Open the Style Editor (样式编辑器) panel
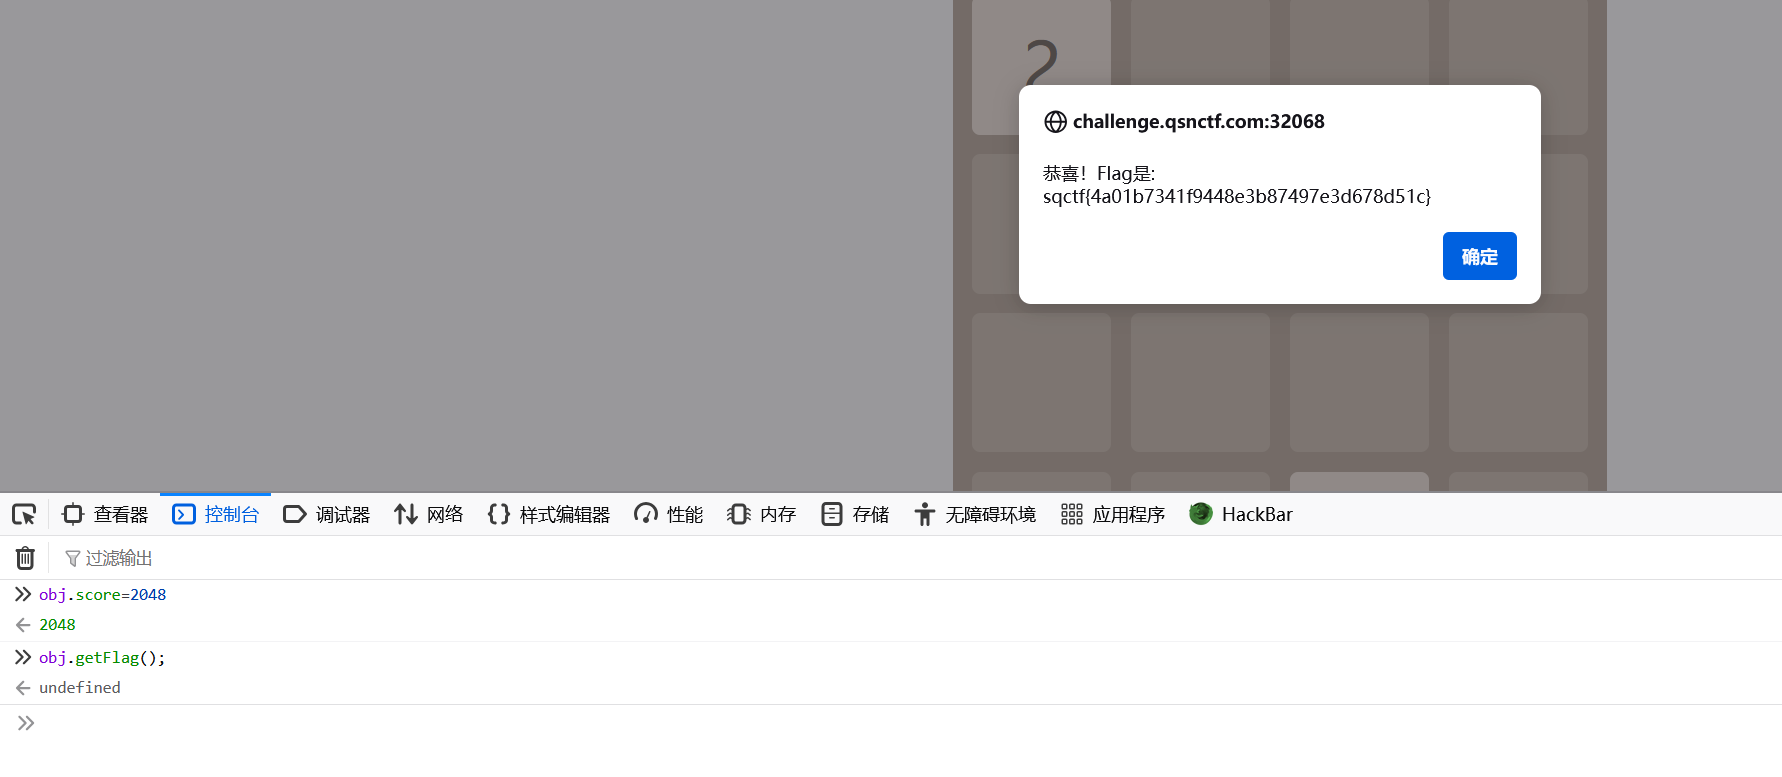Viewport: 1782px width, 777px height. [x=549, y=515]
